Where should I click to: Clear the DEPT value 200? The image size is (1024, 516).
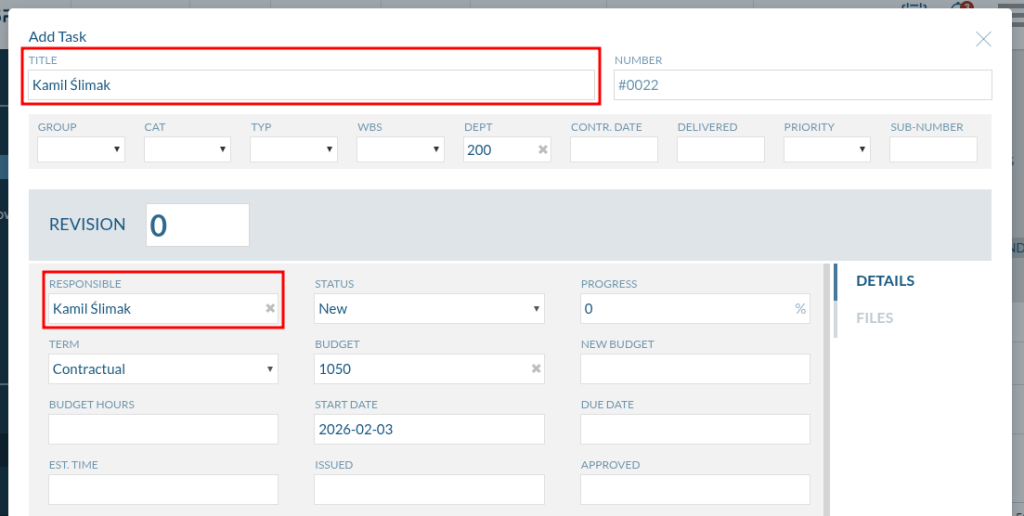point(543,150)
